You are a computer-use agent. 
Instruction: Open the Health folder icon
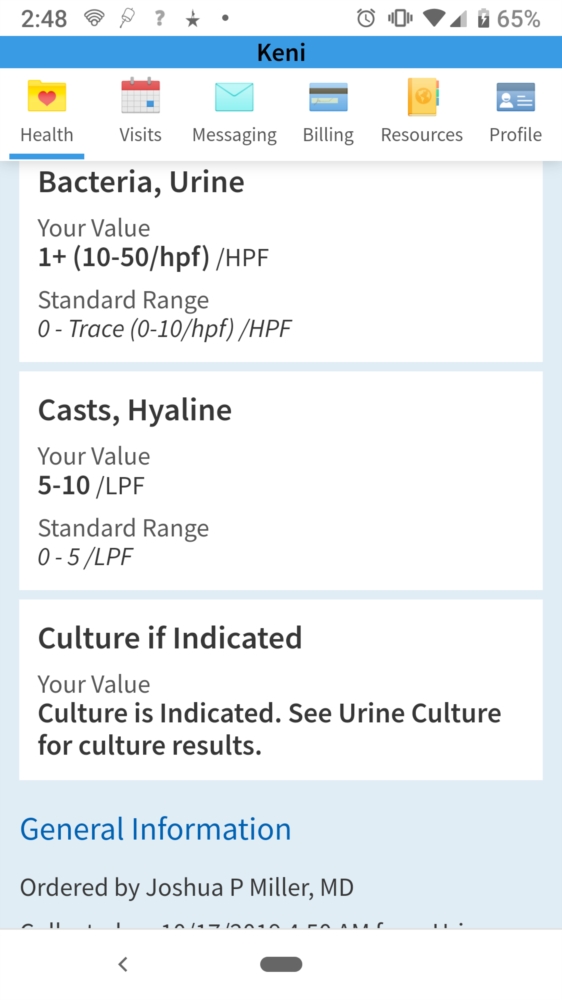(47, 96)
